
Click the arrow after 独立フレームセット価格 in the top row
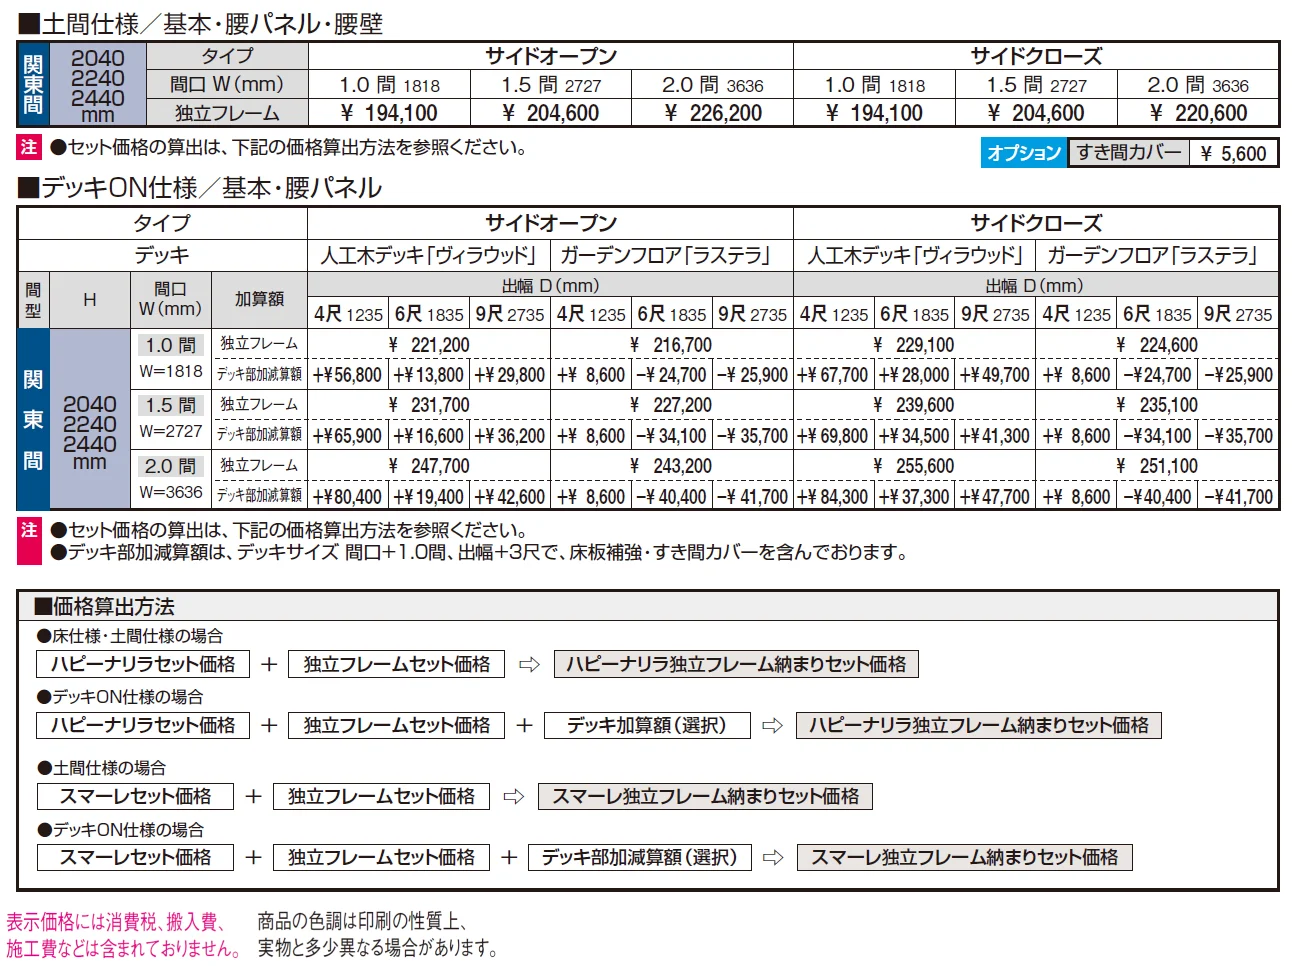pyautogui.click(x=529, y=664)
